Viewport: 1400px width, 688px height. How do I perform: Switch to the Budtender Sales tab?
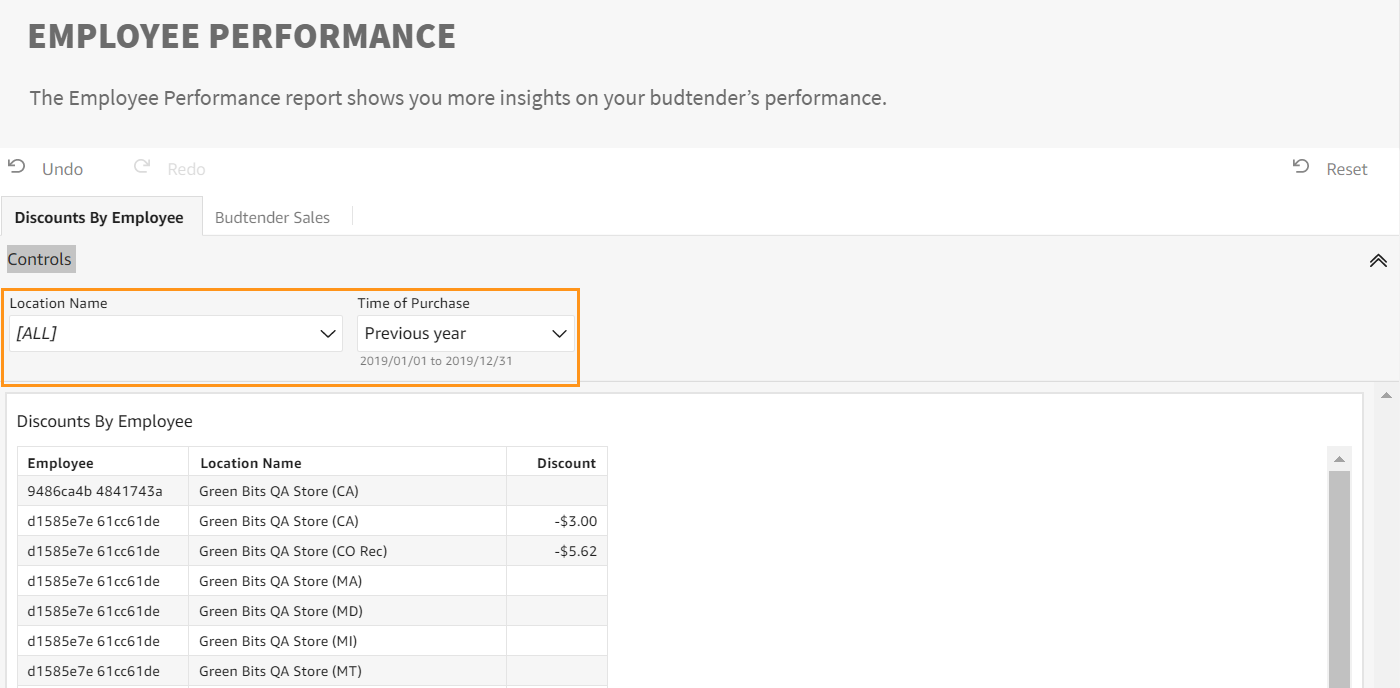click(x=272, y=217)
